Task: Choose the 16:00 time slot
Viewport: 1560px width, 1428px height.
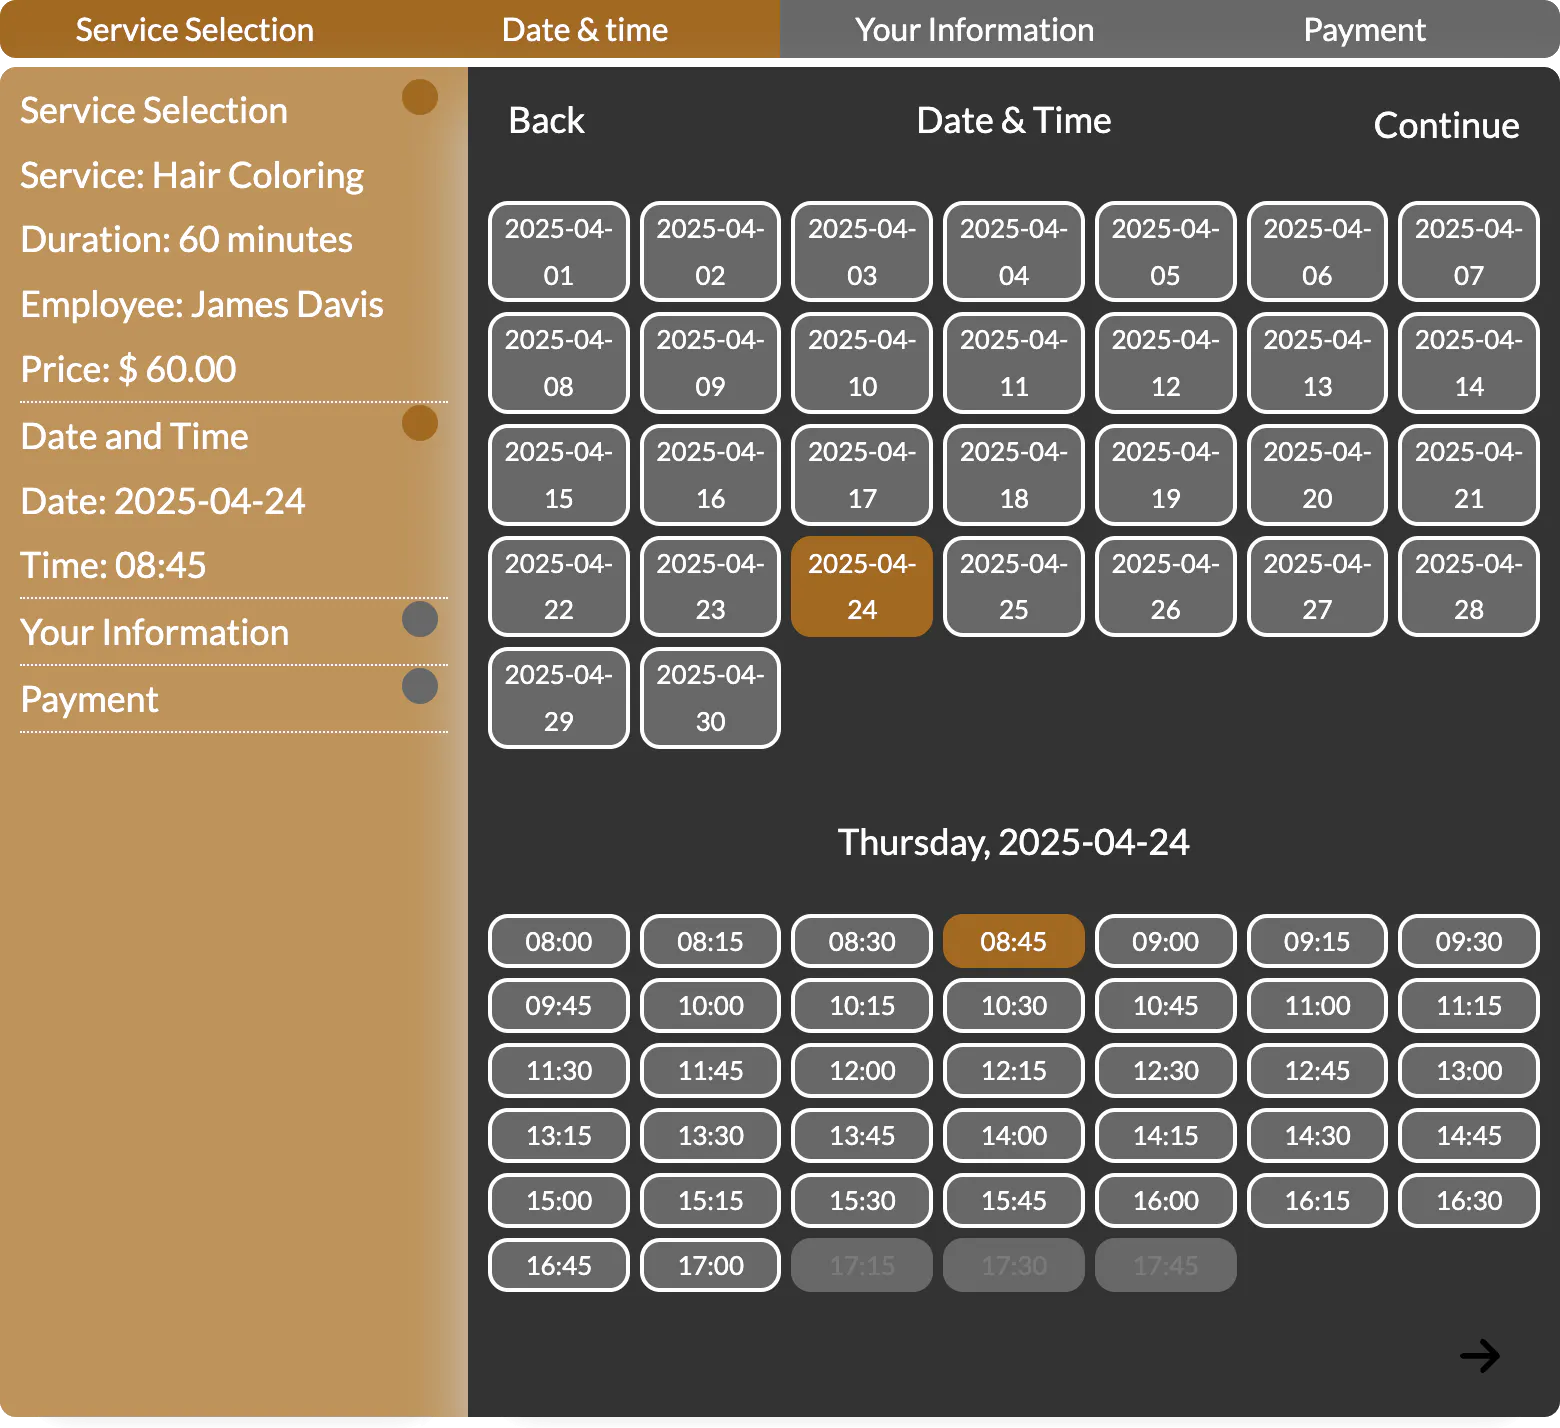Action: click(x=1166, y=1201)
